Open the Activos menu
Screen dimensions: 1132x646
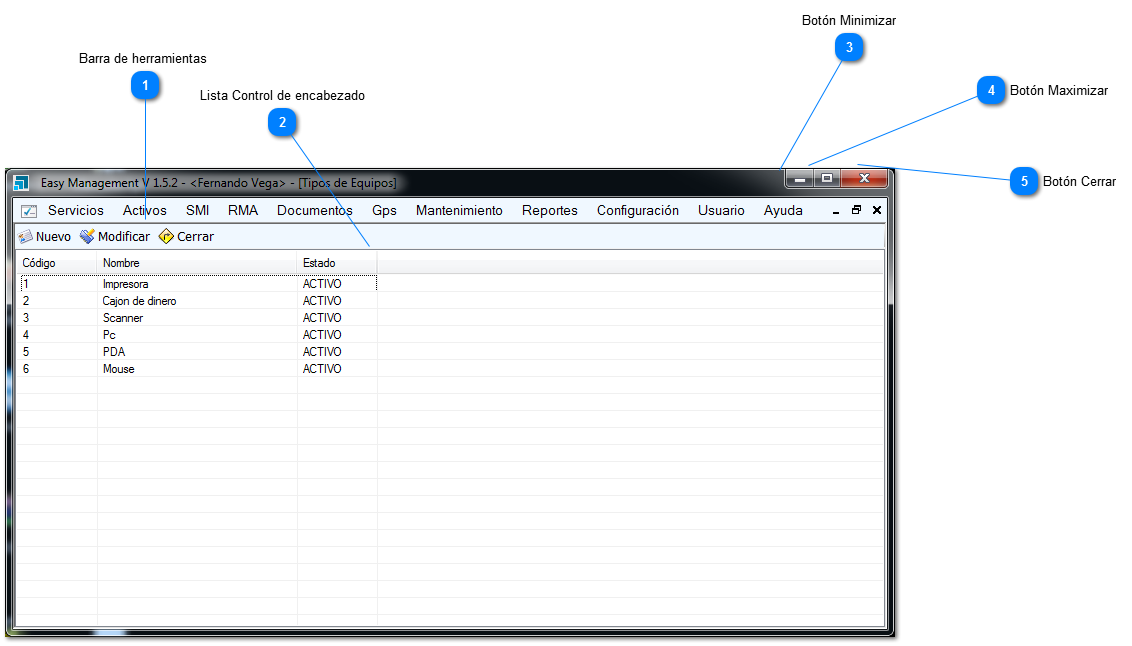[x=144, y=211]
